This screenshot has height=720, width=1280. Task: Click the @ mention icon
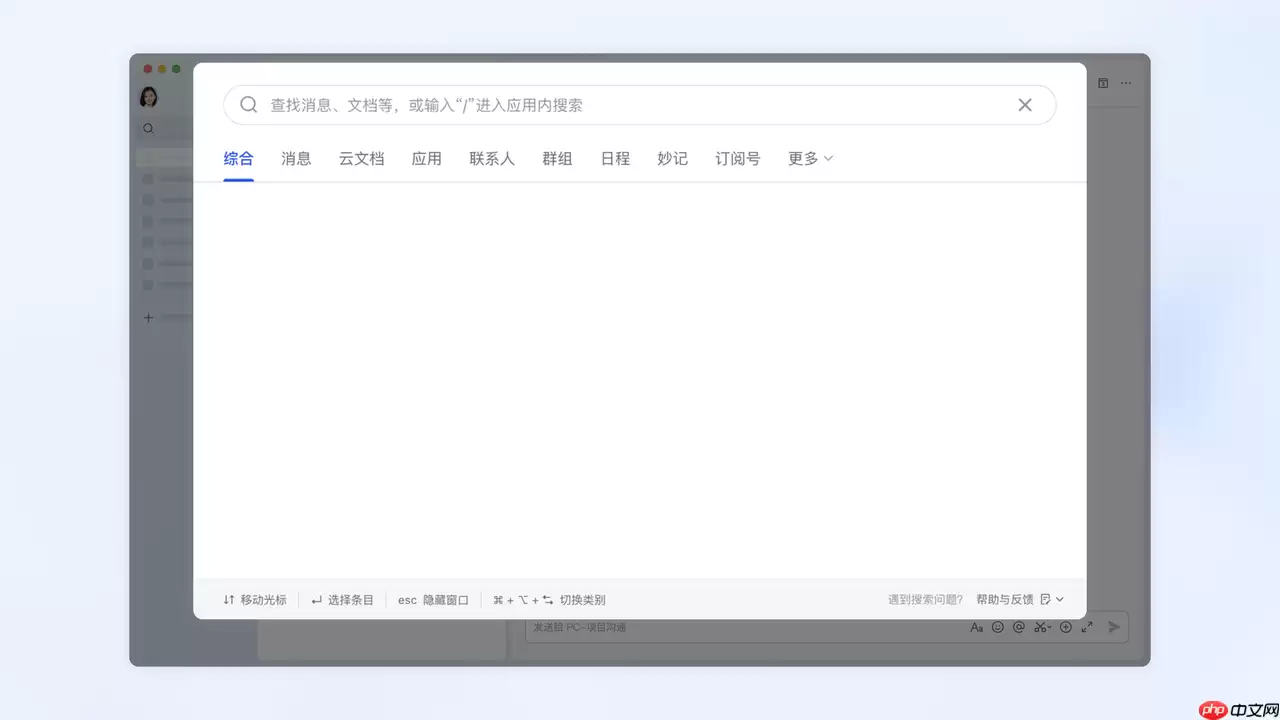click(1019, 627)
